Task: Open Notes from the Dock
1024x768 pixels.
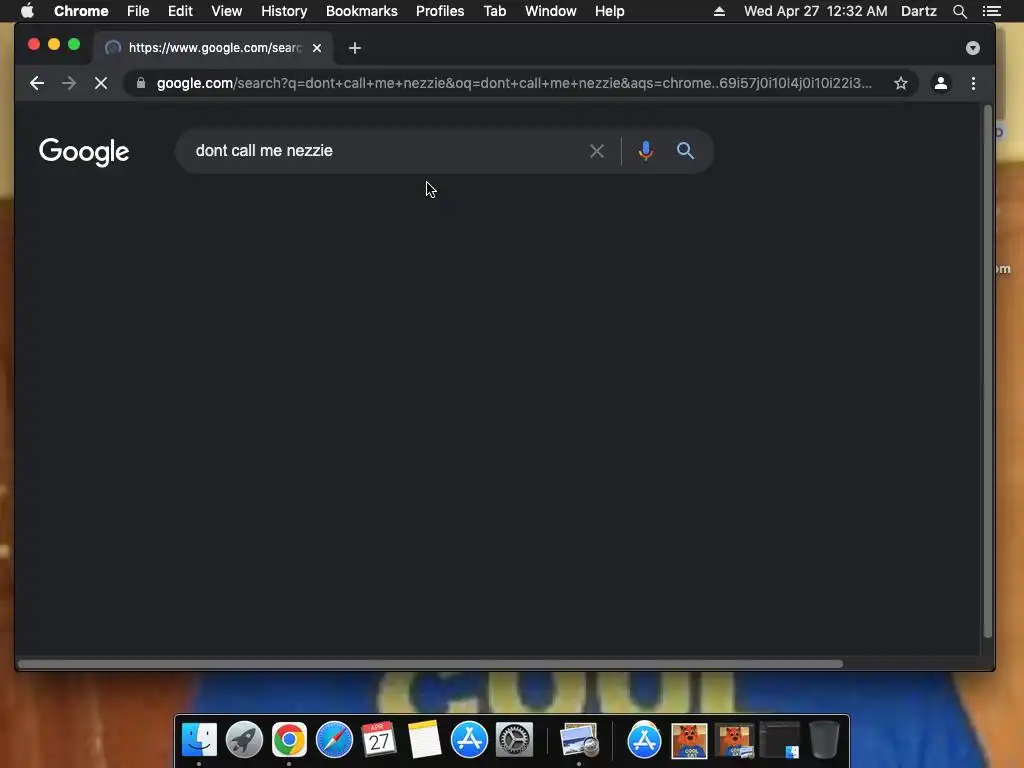Action: pos(424,740)
